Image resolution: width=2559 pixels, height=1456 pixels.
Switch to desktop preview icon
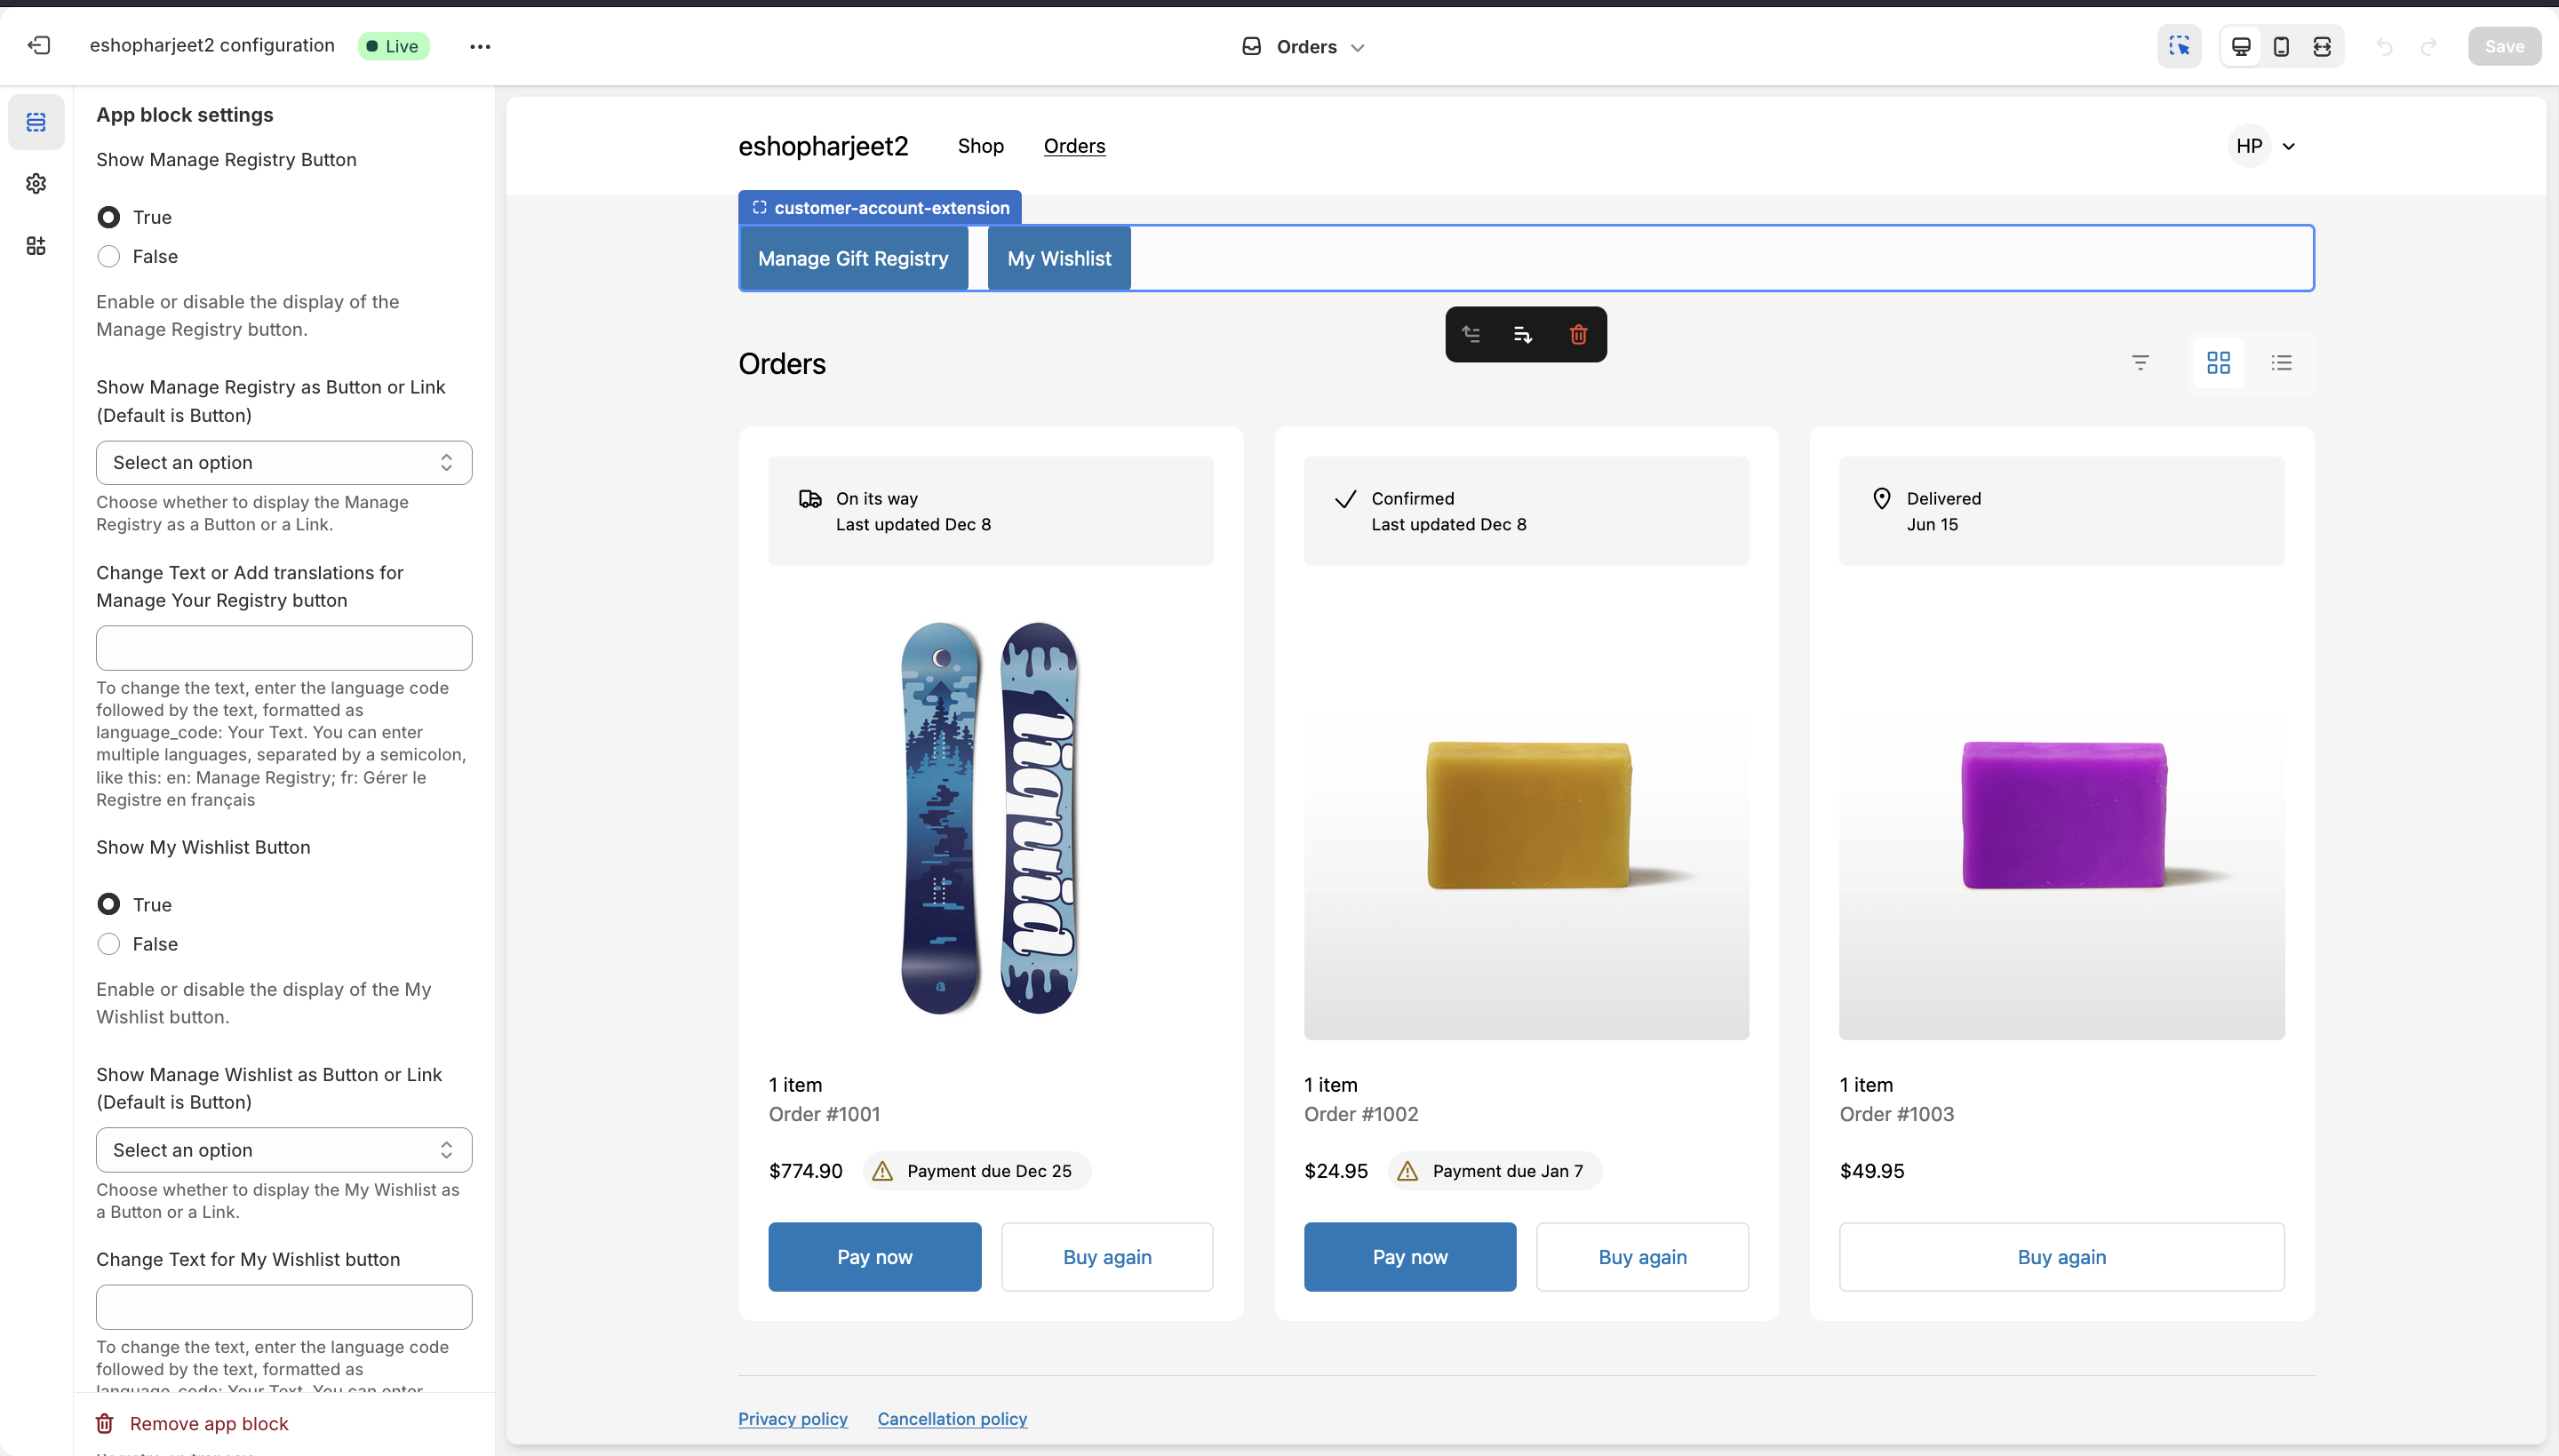tap(2241, 46)
